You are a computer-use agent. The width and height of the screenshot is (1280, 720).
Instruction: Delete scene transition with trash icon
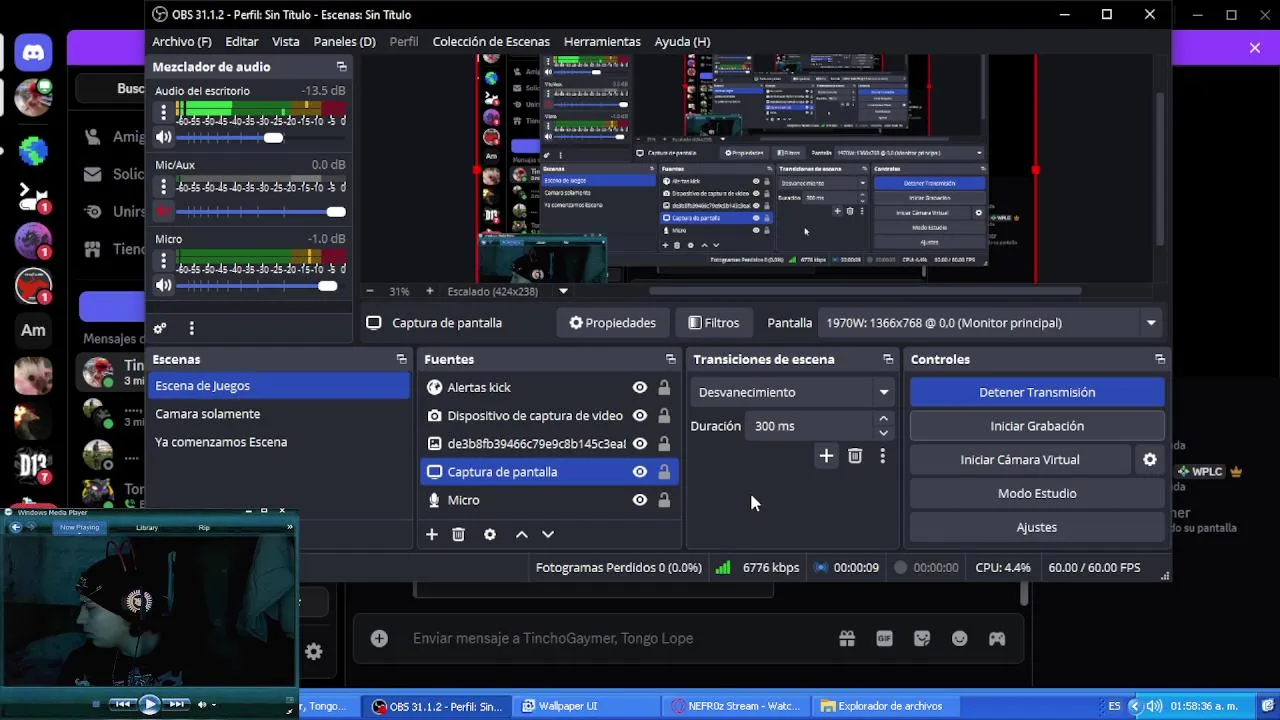(x=855, y=456)
